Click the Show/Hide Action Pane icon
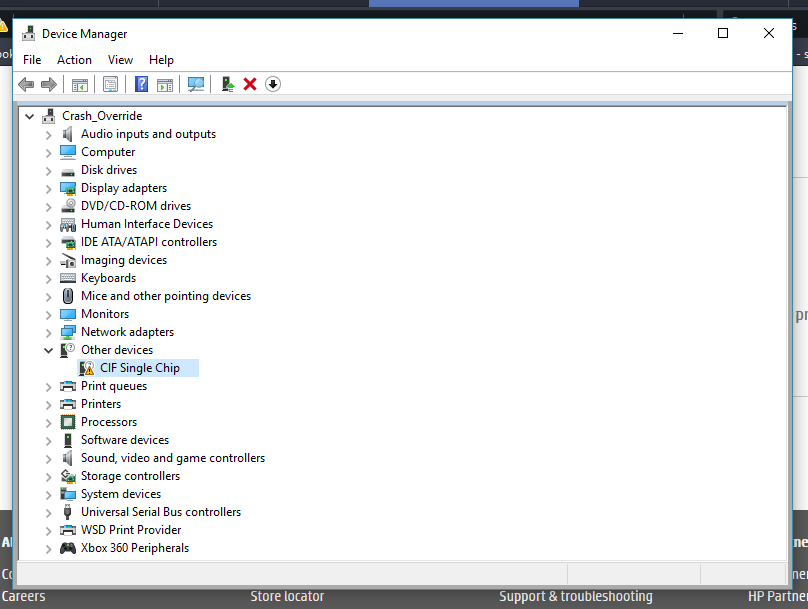 pos(165,84)
